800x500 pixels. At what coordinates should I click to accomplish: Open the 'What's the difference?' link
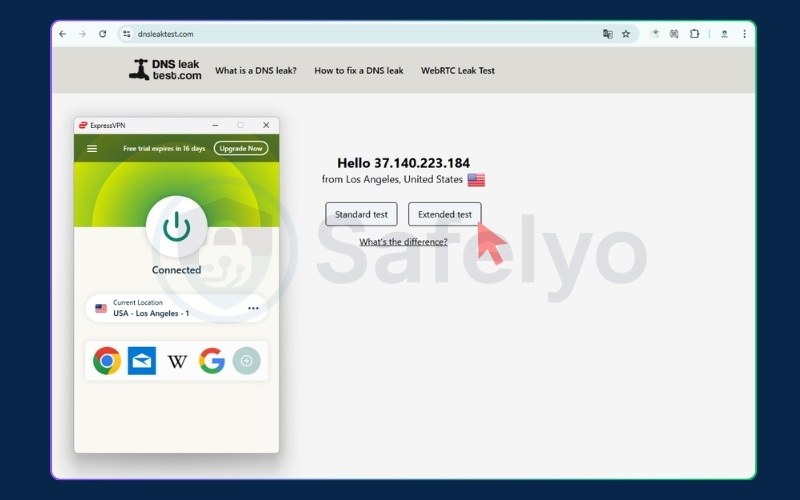(x=403, y=242)
